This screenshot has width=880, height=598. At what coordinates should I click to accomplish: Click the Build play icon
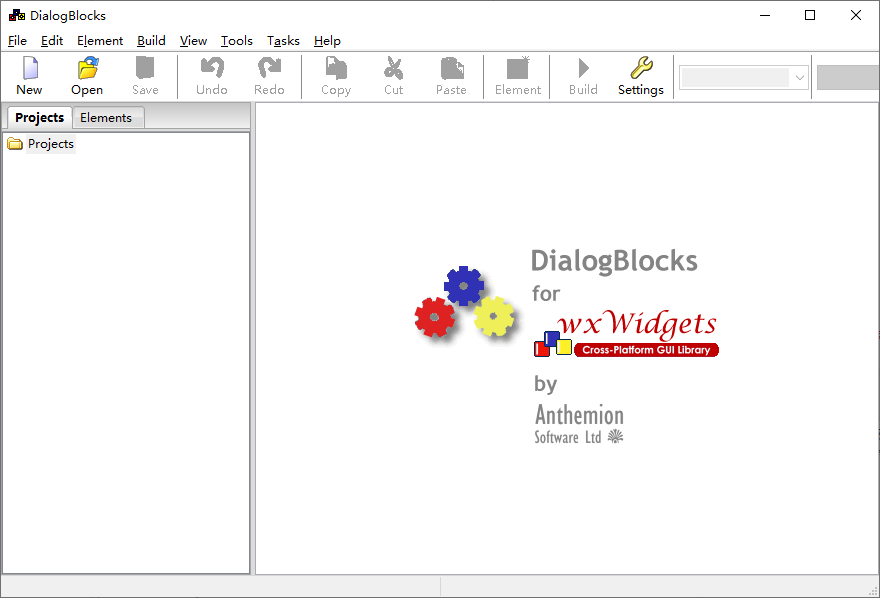584,68
